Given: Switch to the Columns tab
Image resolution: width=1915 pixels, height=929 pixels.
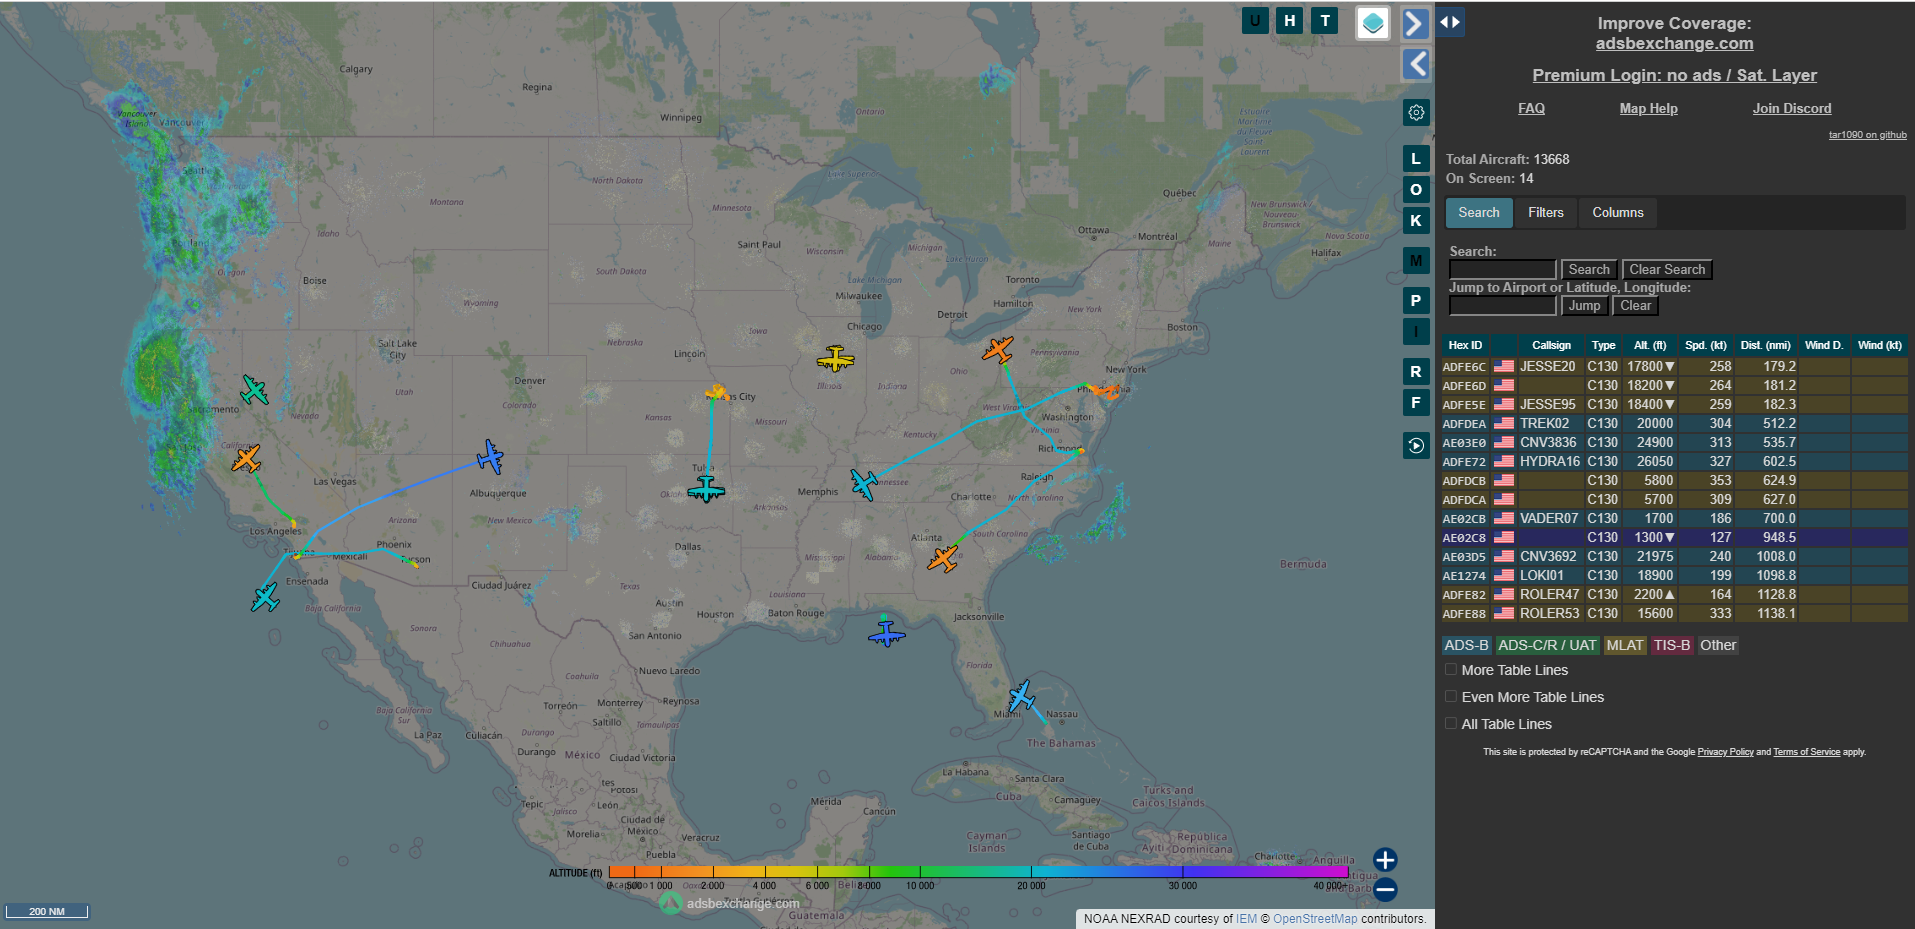Looking at the screenshot, I should tap(1618, 212).
